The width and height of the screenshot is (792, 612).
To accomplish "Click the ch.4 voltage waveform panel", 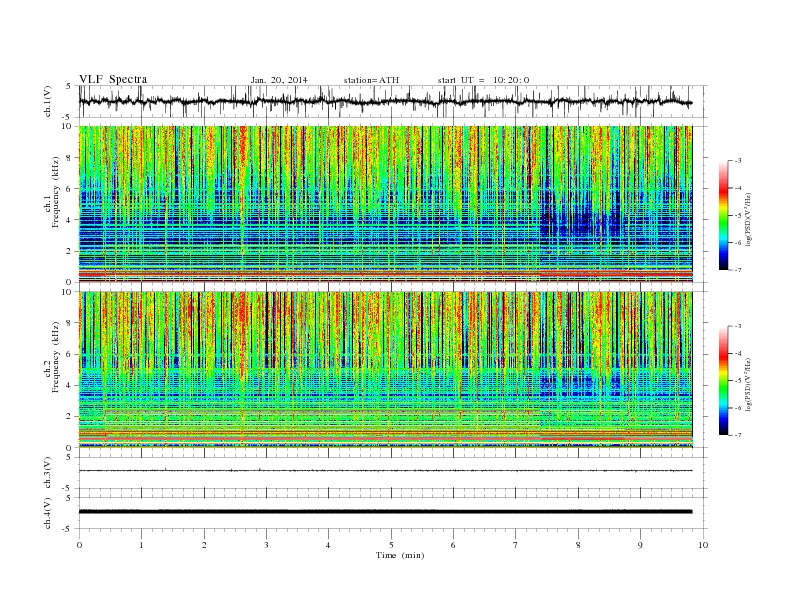I will [x=393, y=513].
